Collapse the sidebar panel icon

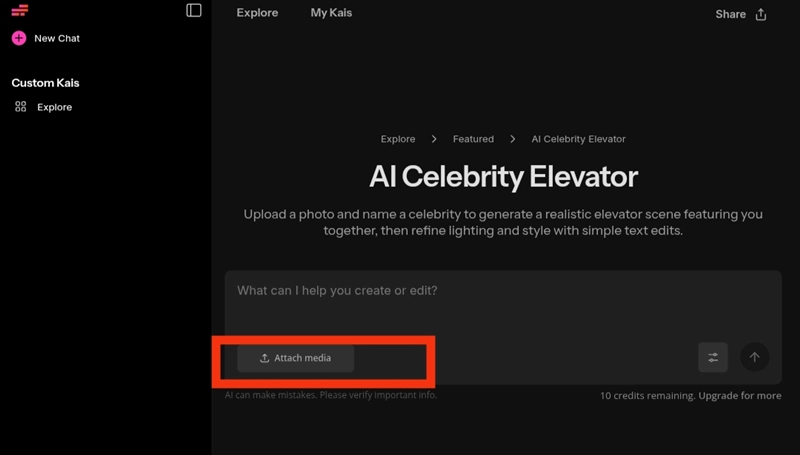(x=194, y=11)
